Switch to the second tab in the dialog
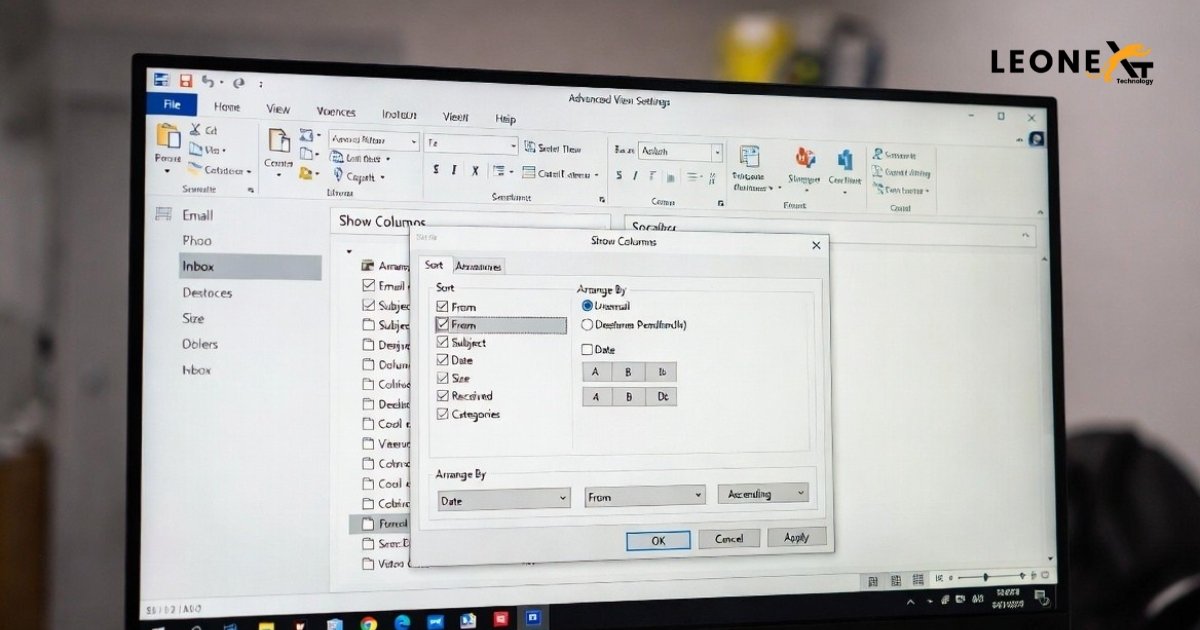The height and width of the screenshot is (630, 1200). pyautogui.click(x=479, y=267)
